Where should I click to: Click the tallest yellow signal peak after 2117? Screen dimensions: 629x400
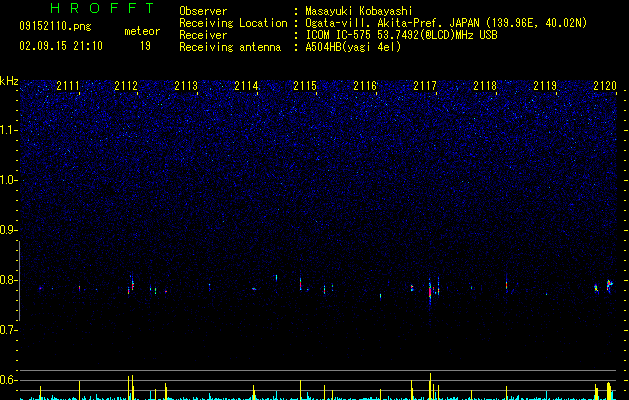(430, 386)
